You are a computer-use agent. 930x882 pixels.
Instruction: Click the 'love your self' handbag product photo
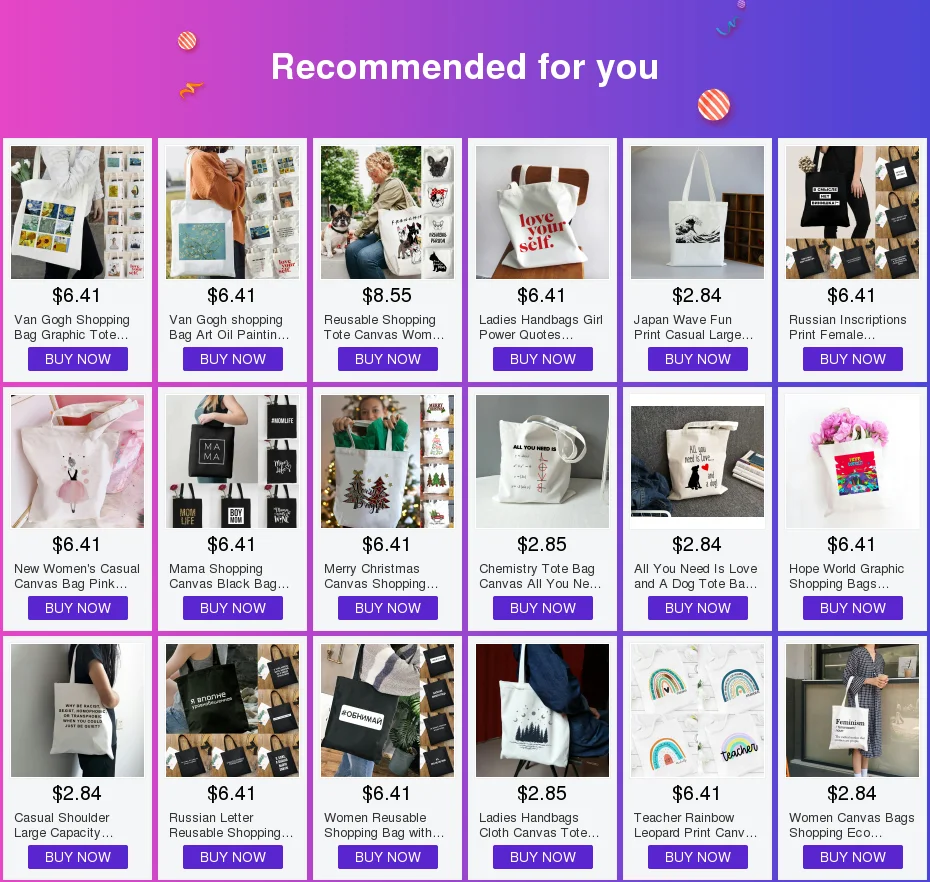[x=542, y=212]
